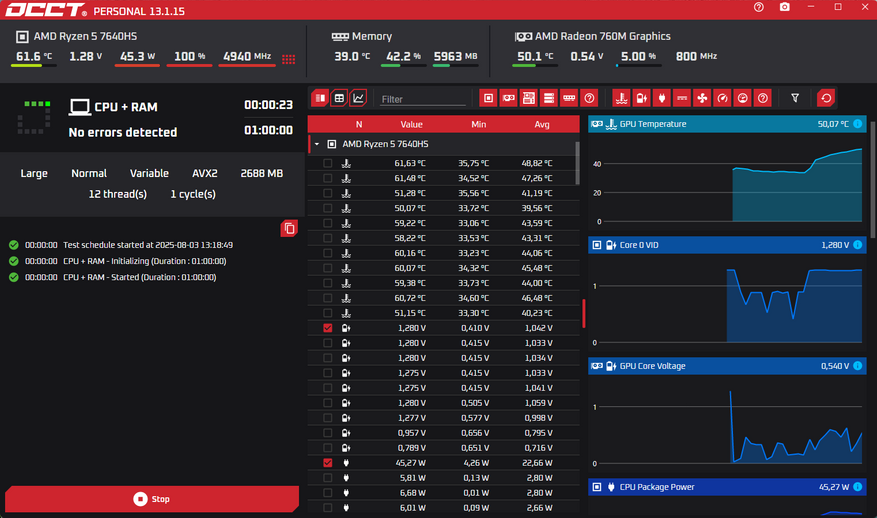This screenshot has width=877, height=518.
Task: Toggle memory module sensors filter icon
Action: tap(569, 98)
